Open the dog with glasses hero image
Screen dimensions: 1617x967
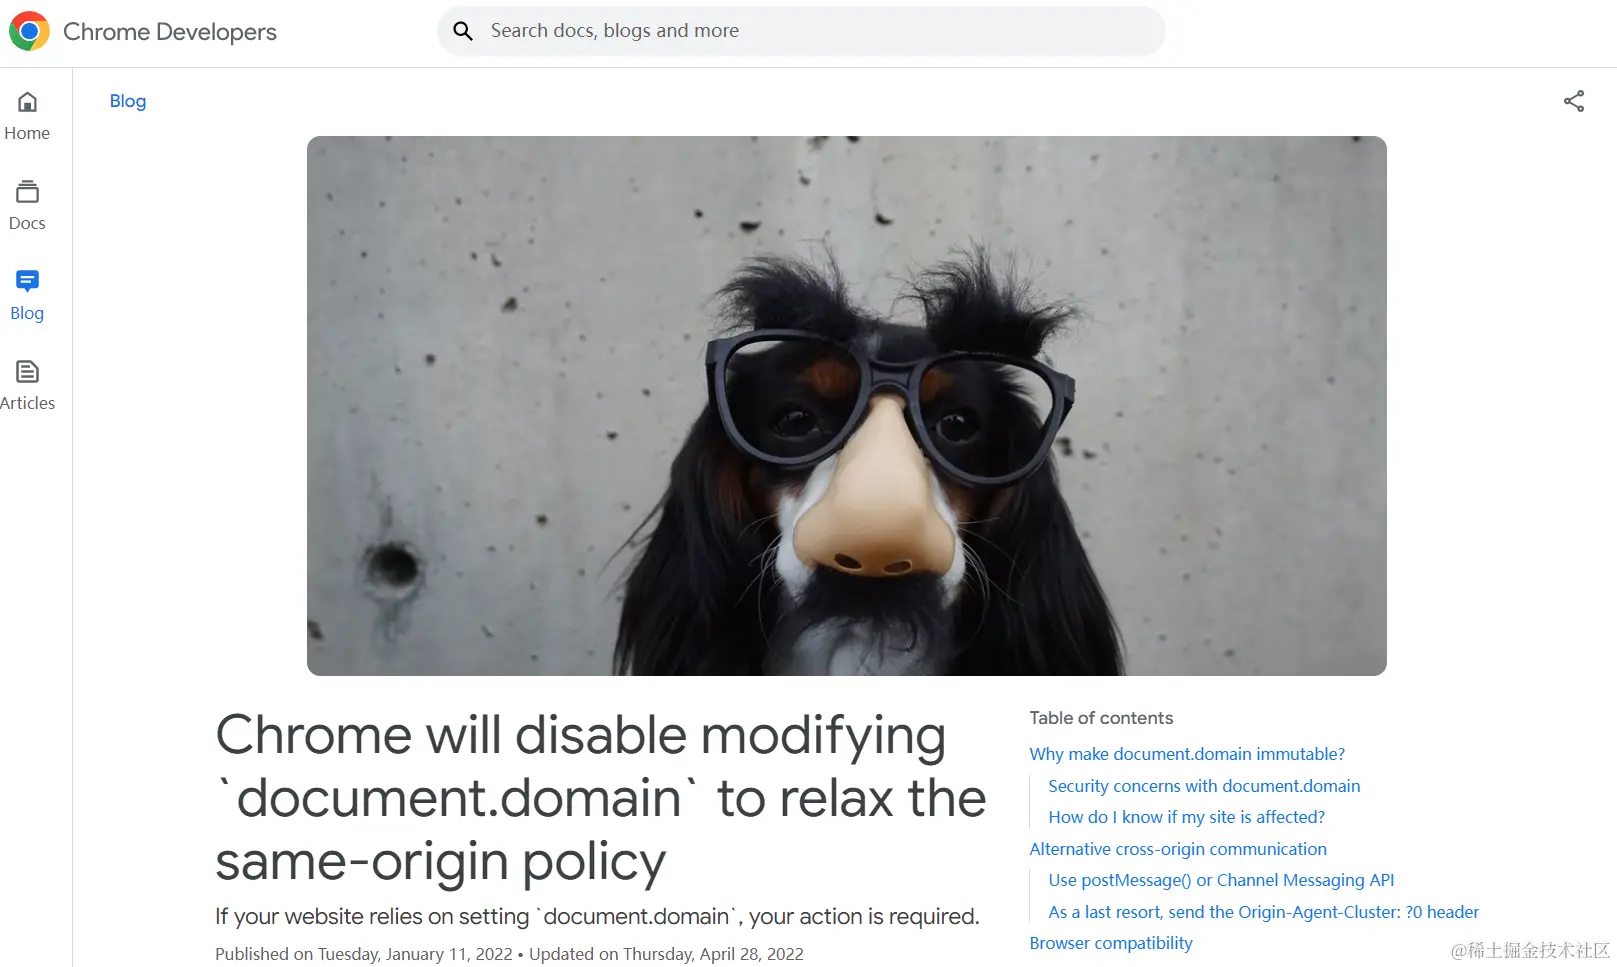[846, 406]
